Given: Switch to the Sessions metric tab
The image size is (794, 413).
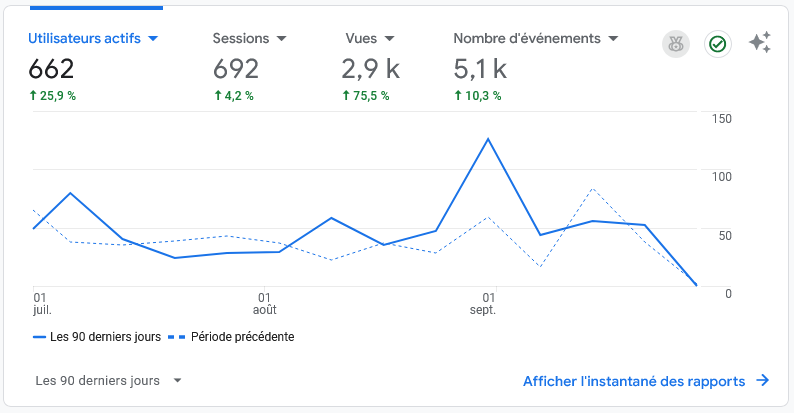Looking at the screenshot, I should point(241,39).
